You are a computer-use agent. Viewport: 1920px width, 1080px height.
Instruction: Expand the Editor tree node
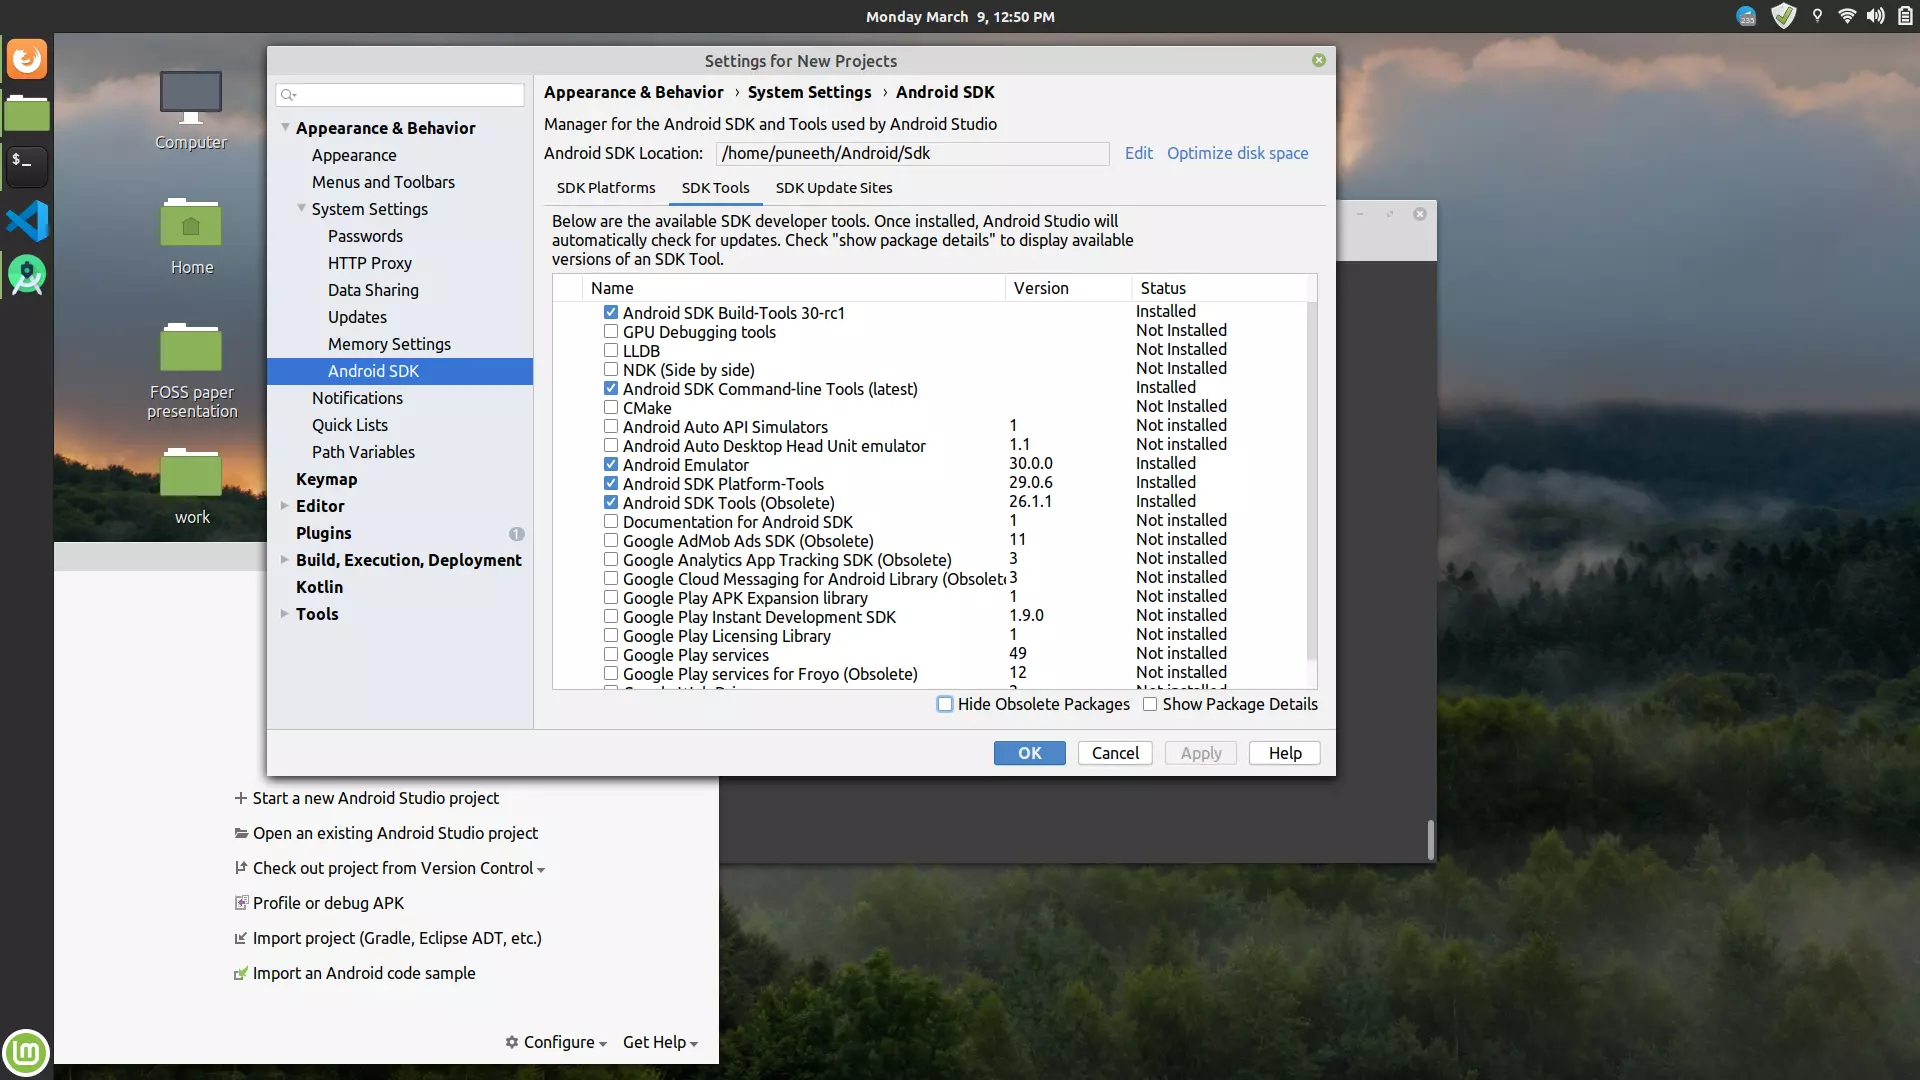(x=285, y=506)
